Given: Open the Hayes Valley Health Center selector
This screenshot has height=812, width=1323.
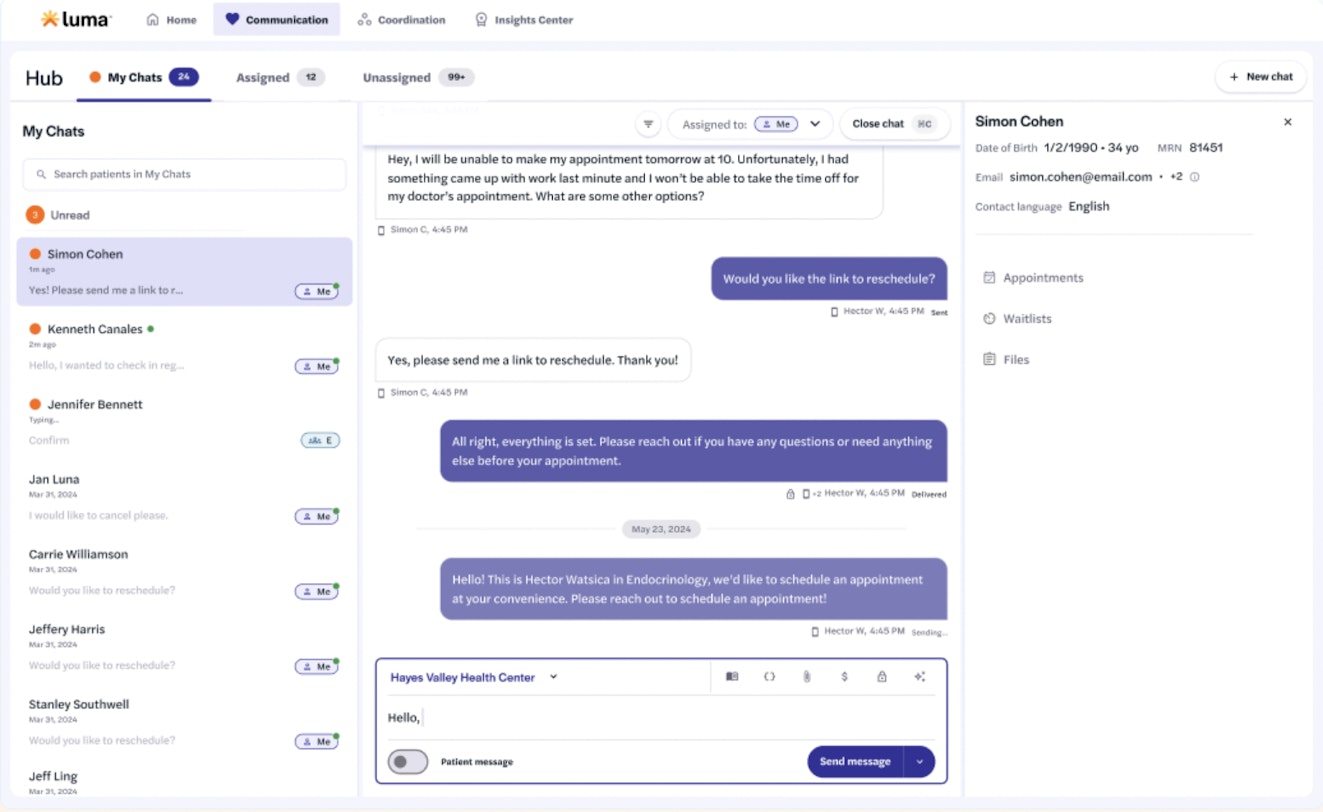Looking at the screenshot, I should 472,676.
